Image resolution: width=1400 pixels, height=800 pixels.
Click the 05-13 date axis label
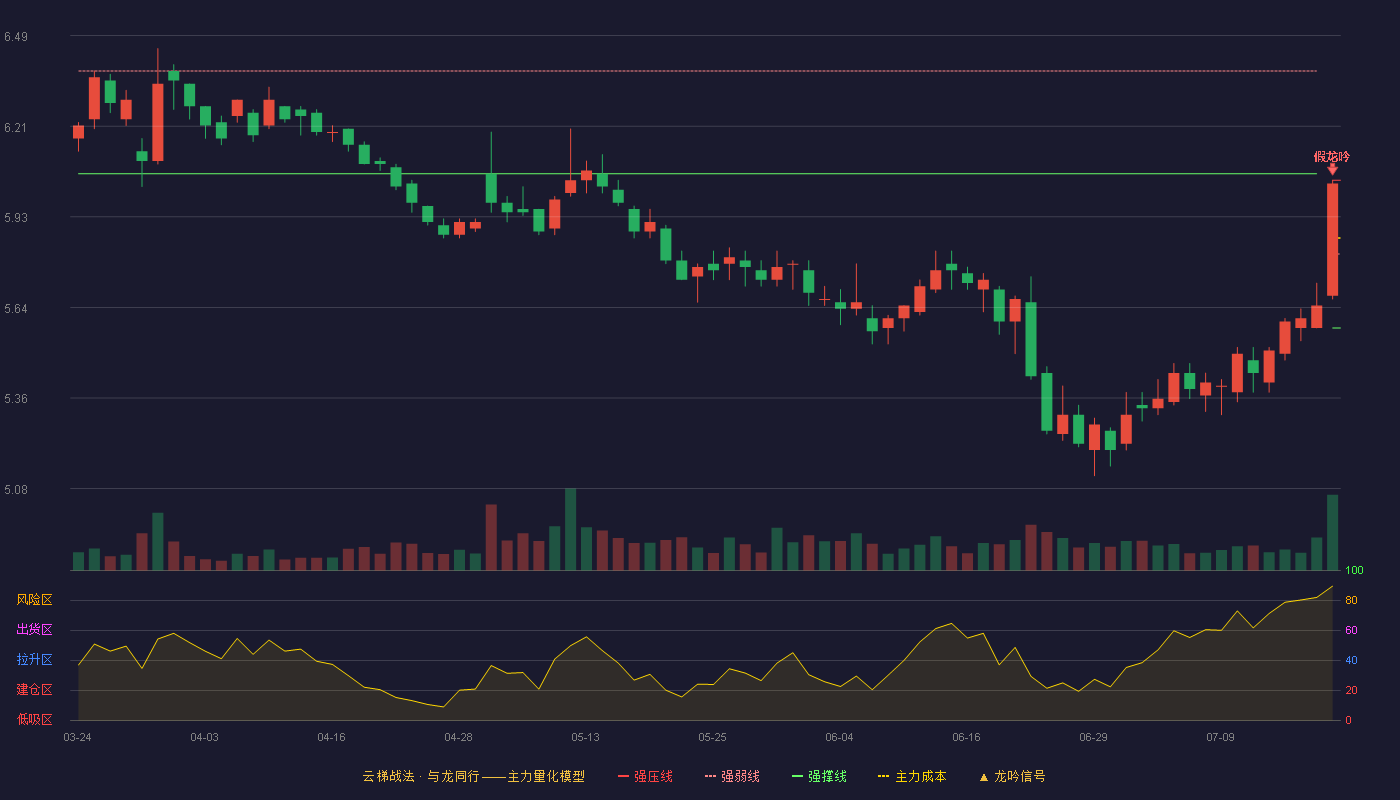click(x=586, y=737)
